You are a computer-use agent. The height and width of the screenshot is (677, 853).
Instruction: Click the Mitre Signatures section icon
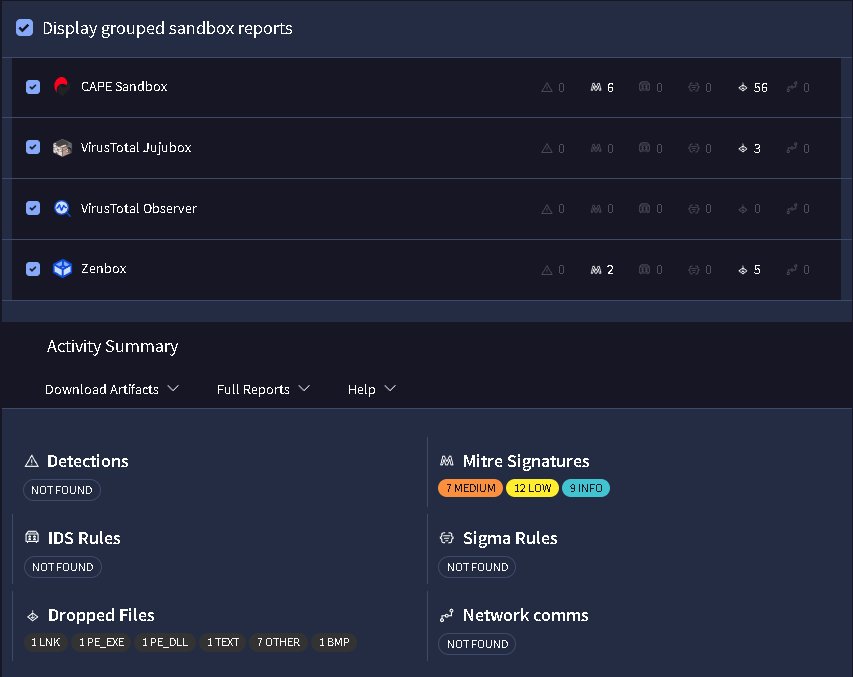447,461
